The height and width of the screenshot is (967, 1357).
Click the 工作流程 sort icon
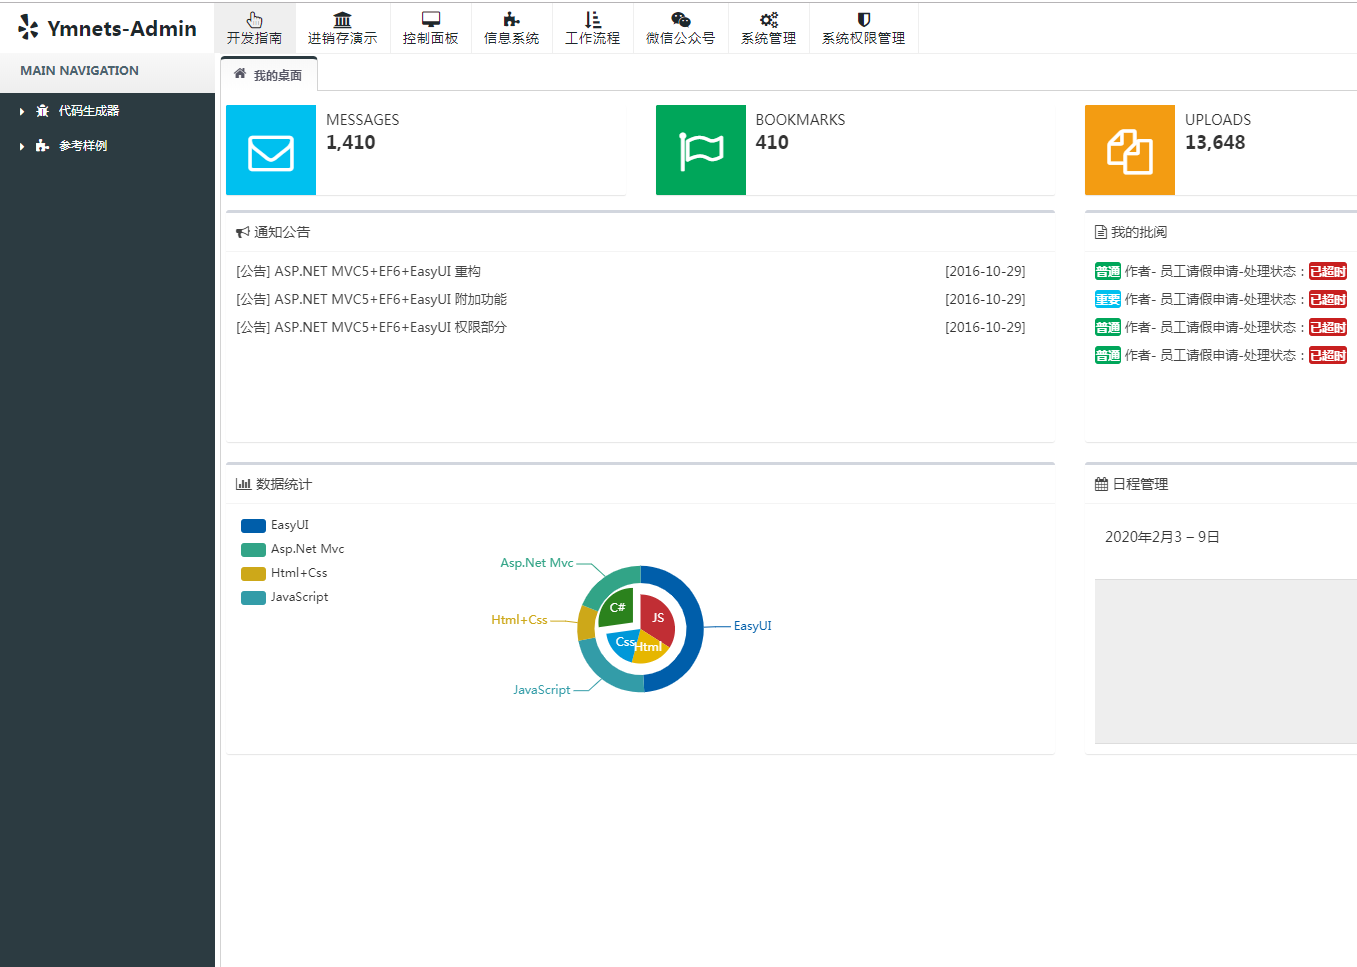point(592,21)
